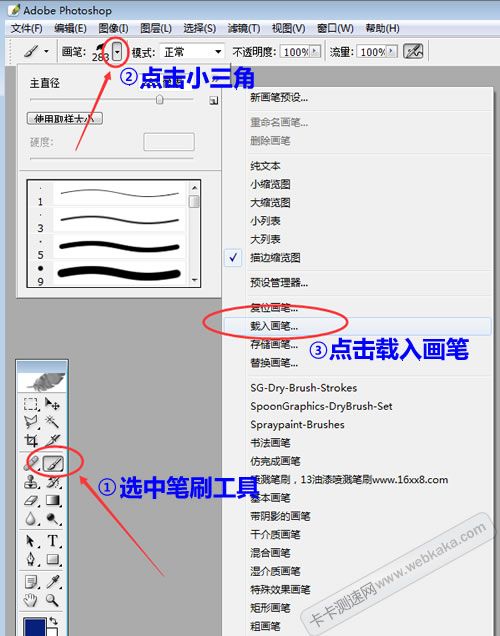Choose 复位画笔... menu entry
Screen dimensions: 500x636
point(274,307)
